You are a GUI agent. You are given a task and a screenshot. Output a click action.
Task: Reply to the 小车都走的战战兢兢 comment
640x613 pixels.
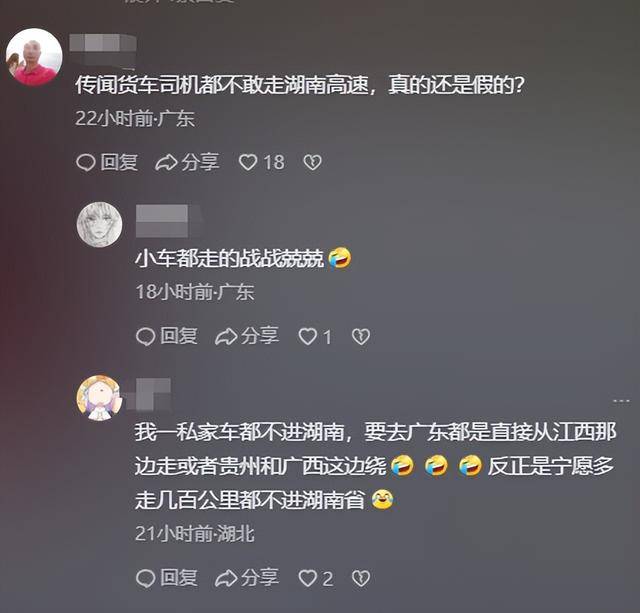(167, 336)
